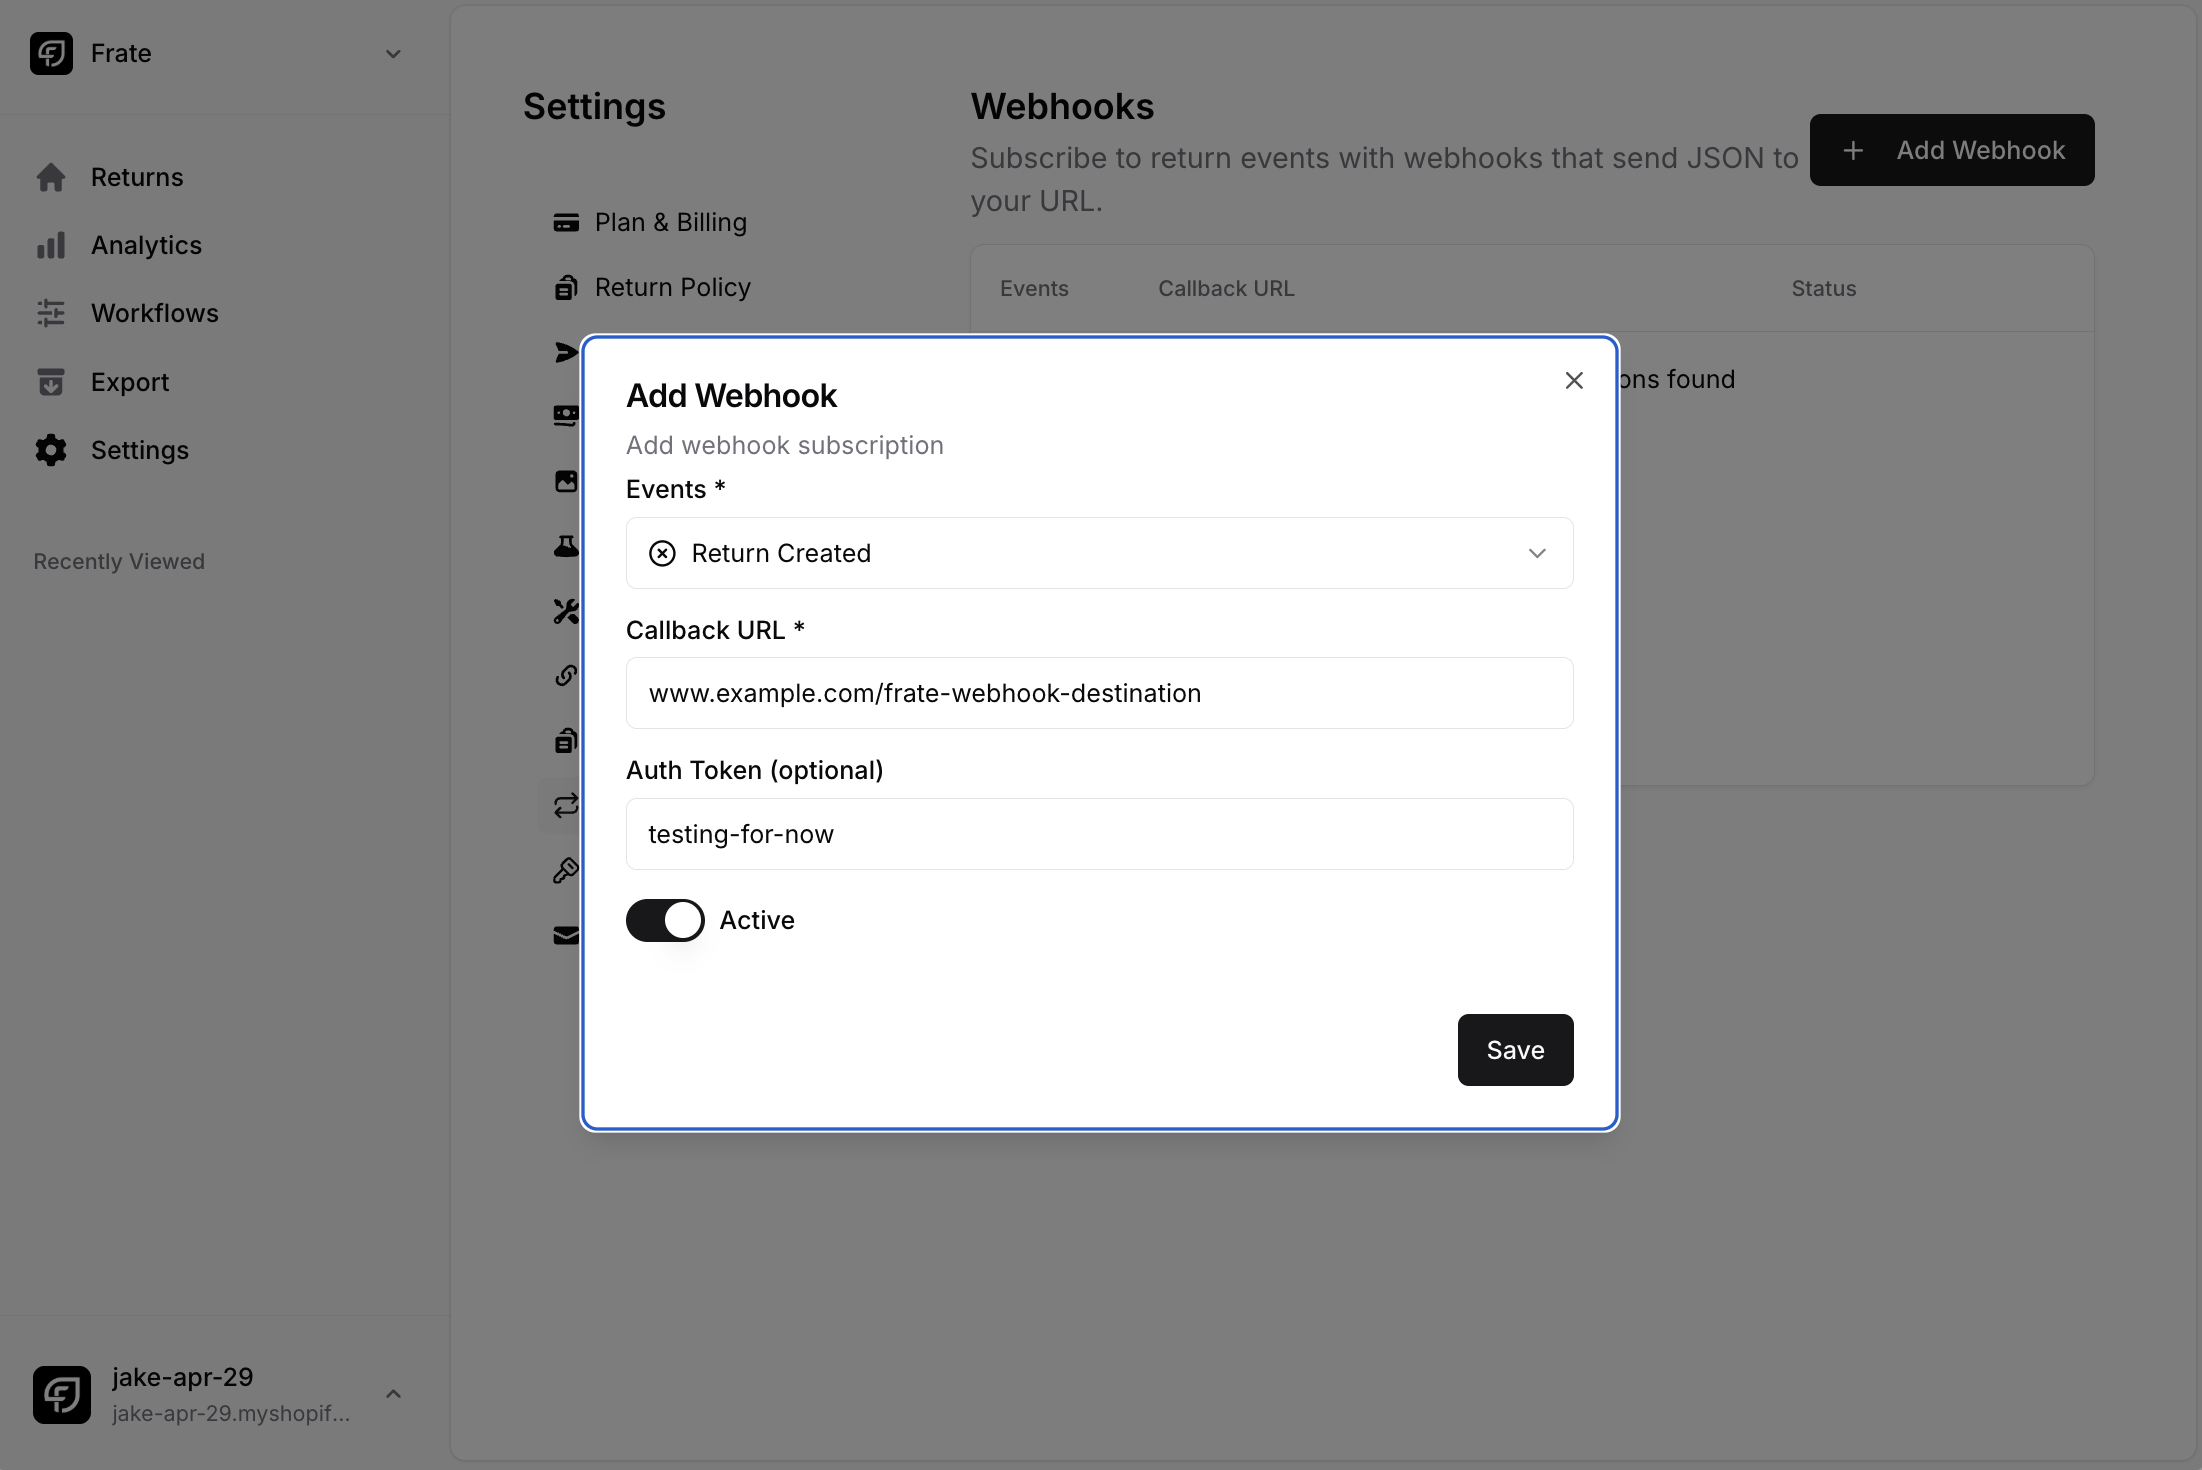
Task: Select the chain-link integration settings icon
Action: [x=567, y=675]
